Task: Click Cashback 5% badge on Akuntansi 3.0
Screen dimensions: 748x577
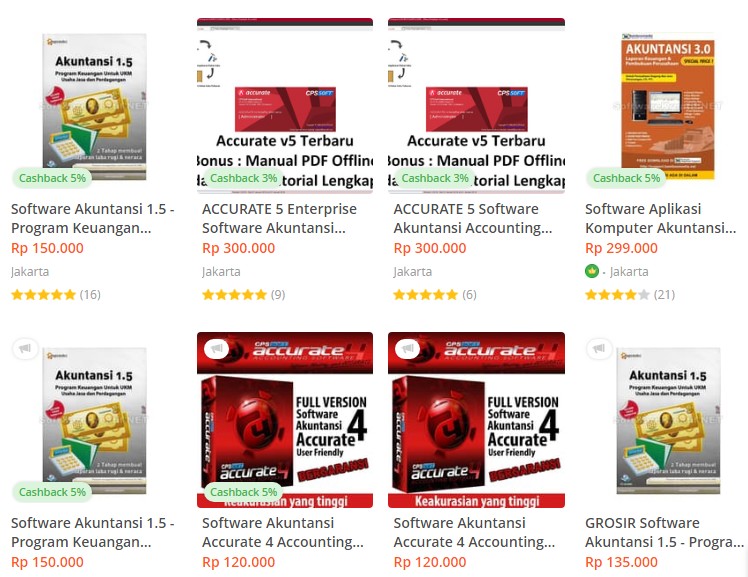Action: (626, 178)
